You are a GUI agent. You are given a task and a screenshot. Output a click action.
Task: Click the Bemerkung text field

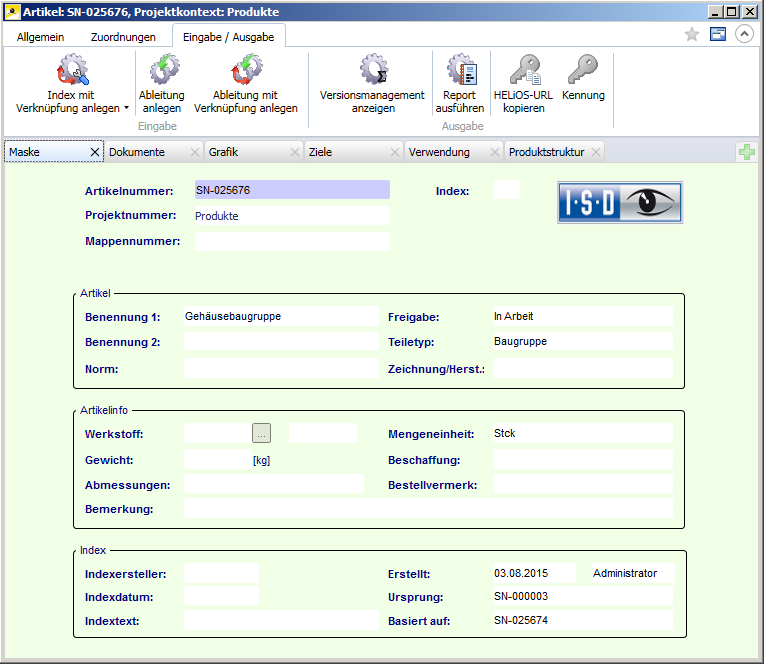[x=427, y=509]
